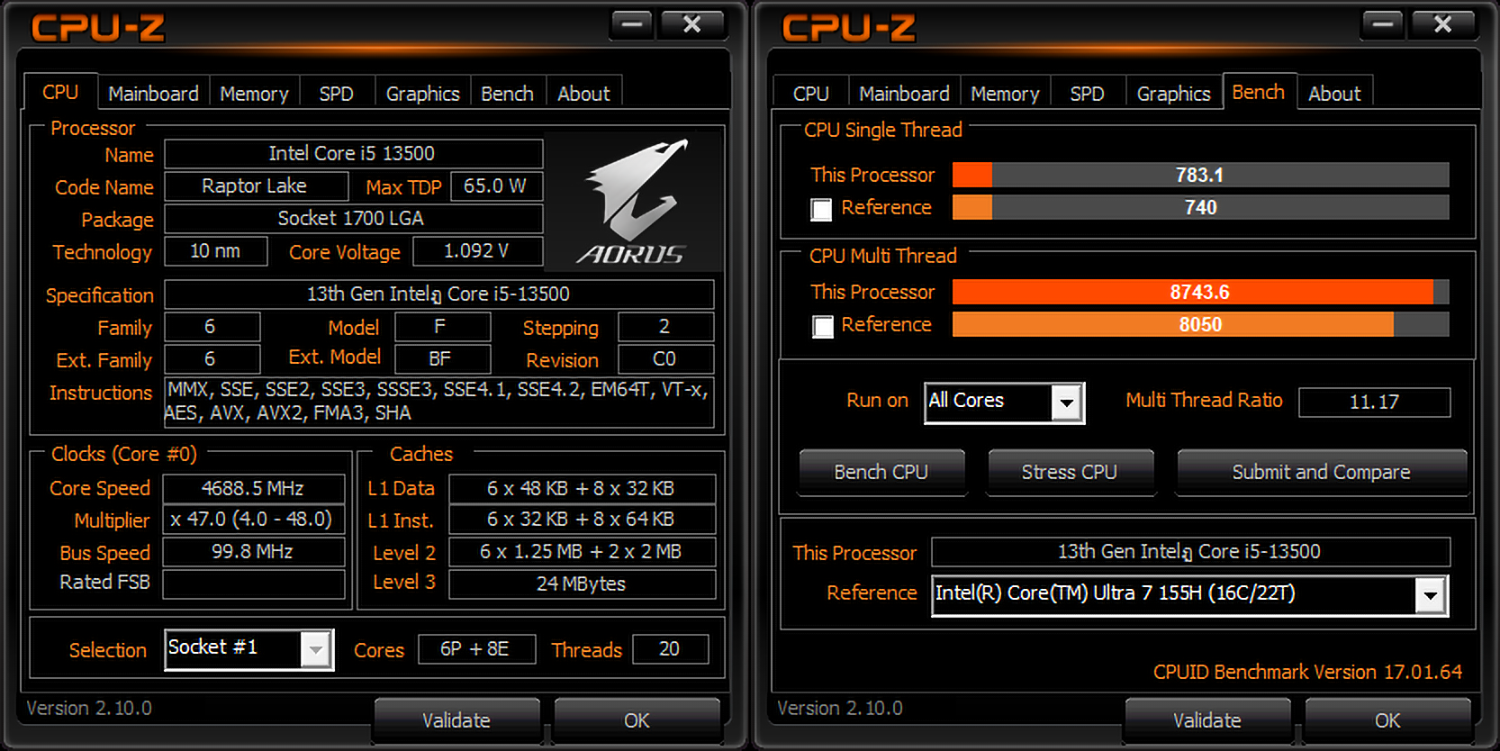Click the Multiplier value x 47.0
Image resolution: width=1500 pixels, height=751 pixels.
(253, 520)
